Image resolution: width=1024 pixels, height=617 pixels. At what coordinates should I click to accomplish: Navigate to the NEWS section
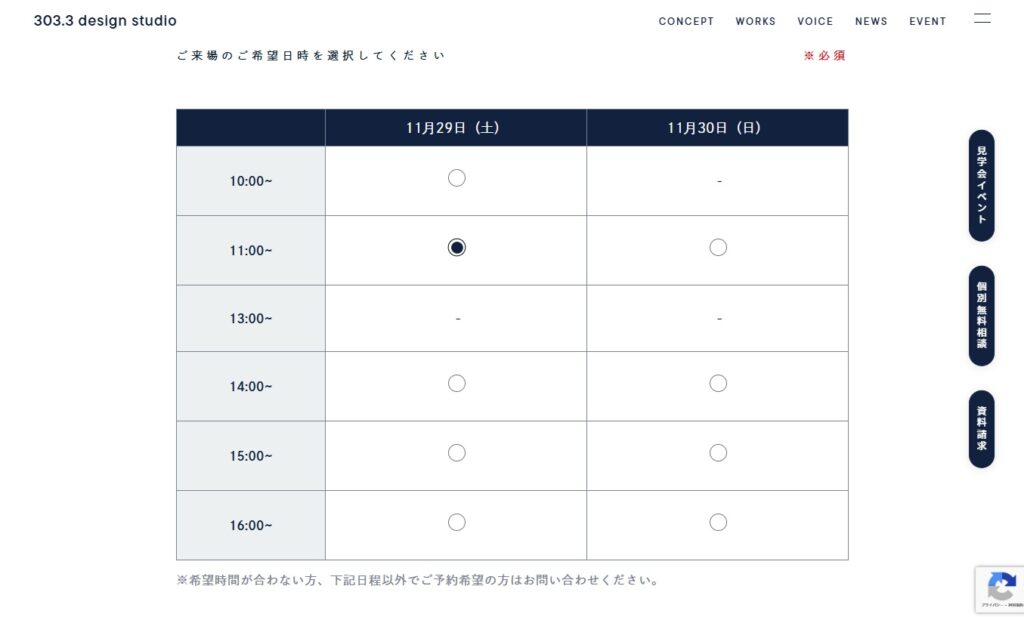pos(871,21)
